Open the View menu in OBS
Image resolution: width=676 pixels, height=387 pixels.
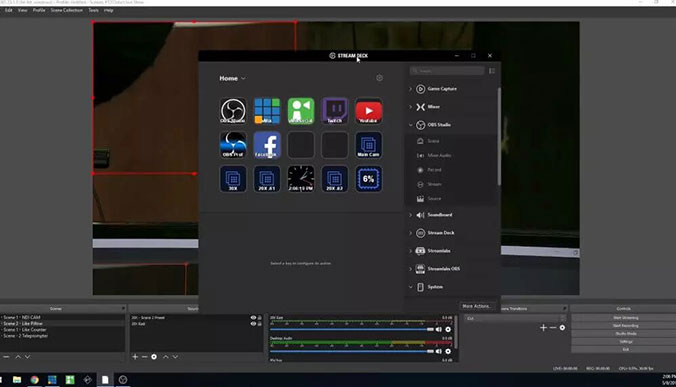tap(22, 10)
